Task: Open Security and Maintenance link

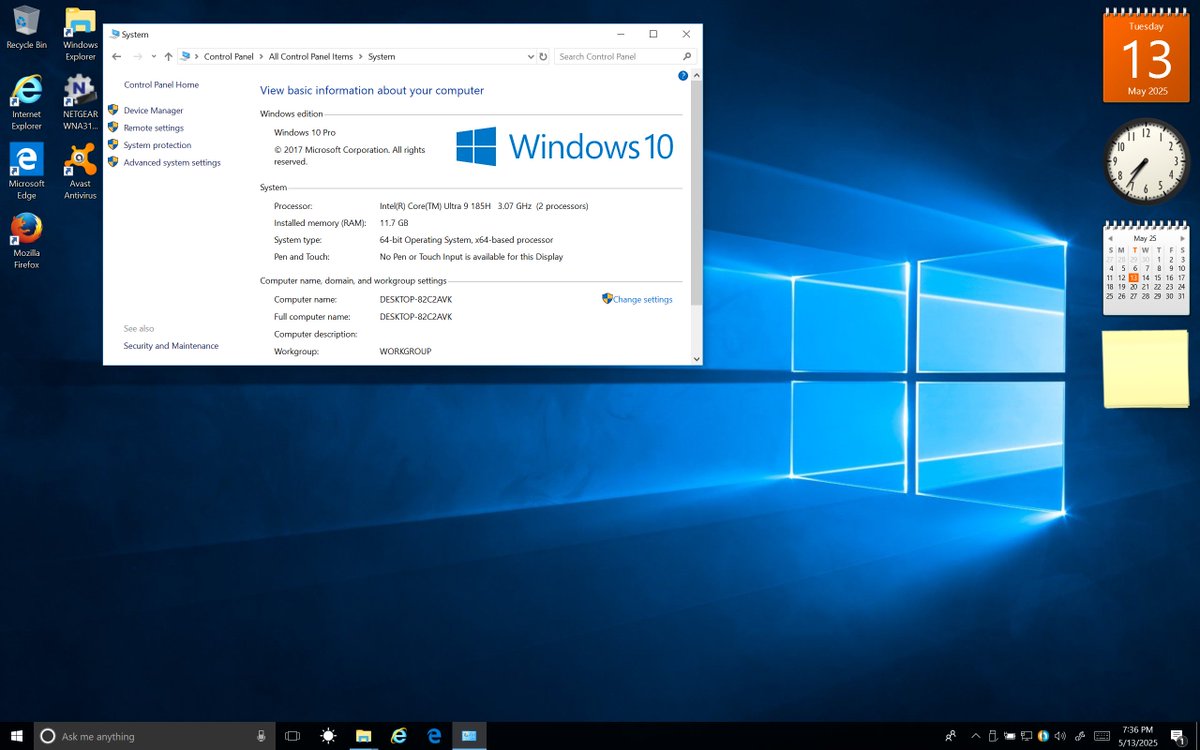Action: tap(171, 346)
